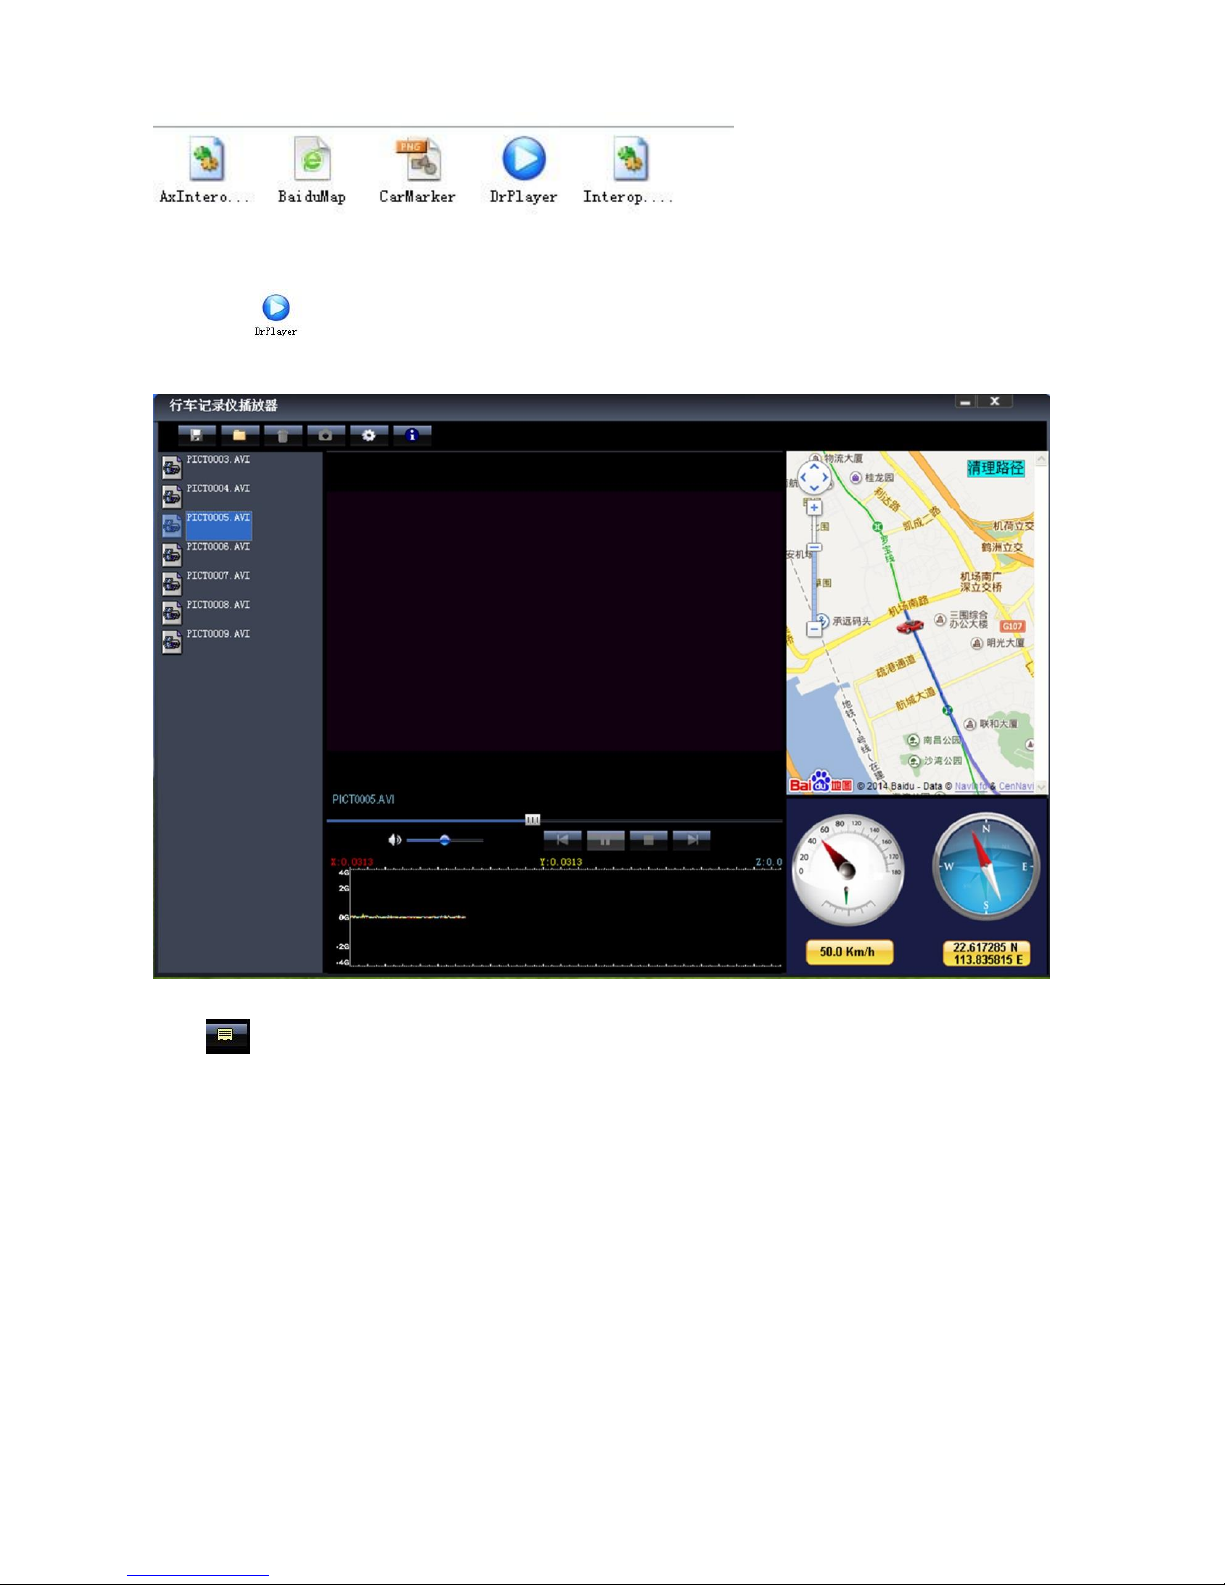The height and width of the screenshot is (1585, 1225).
Task: Click the volume slider knob
Action: click(x=445, y=840)
